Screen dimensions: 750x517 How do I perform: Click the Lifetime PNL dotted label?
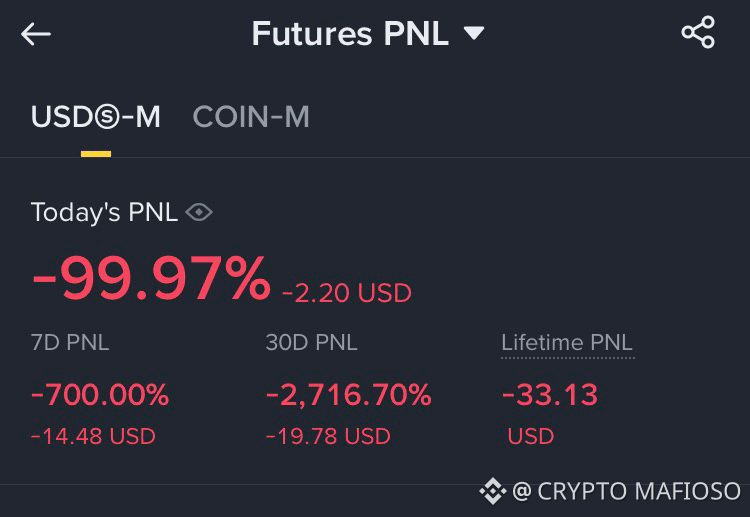(567, 343)
